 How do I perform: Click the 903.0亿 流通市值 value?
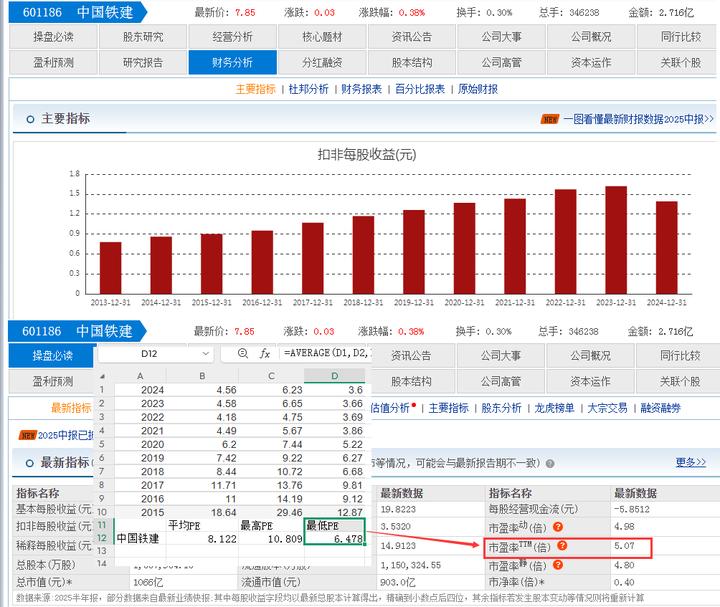[398, 582]
